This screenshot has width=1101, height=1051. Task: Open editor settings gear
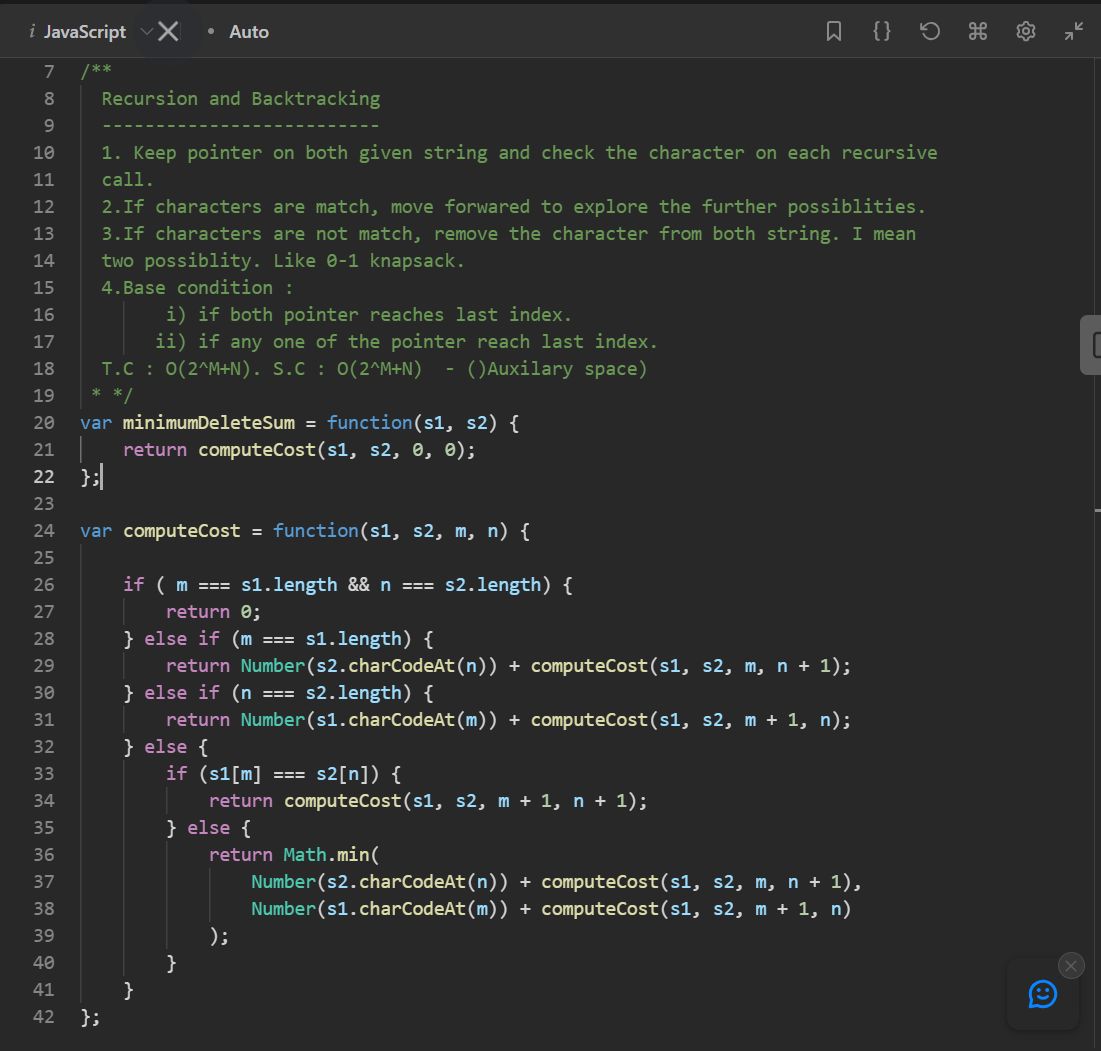(1025, 32)
